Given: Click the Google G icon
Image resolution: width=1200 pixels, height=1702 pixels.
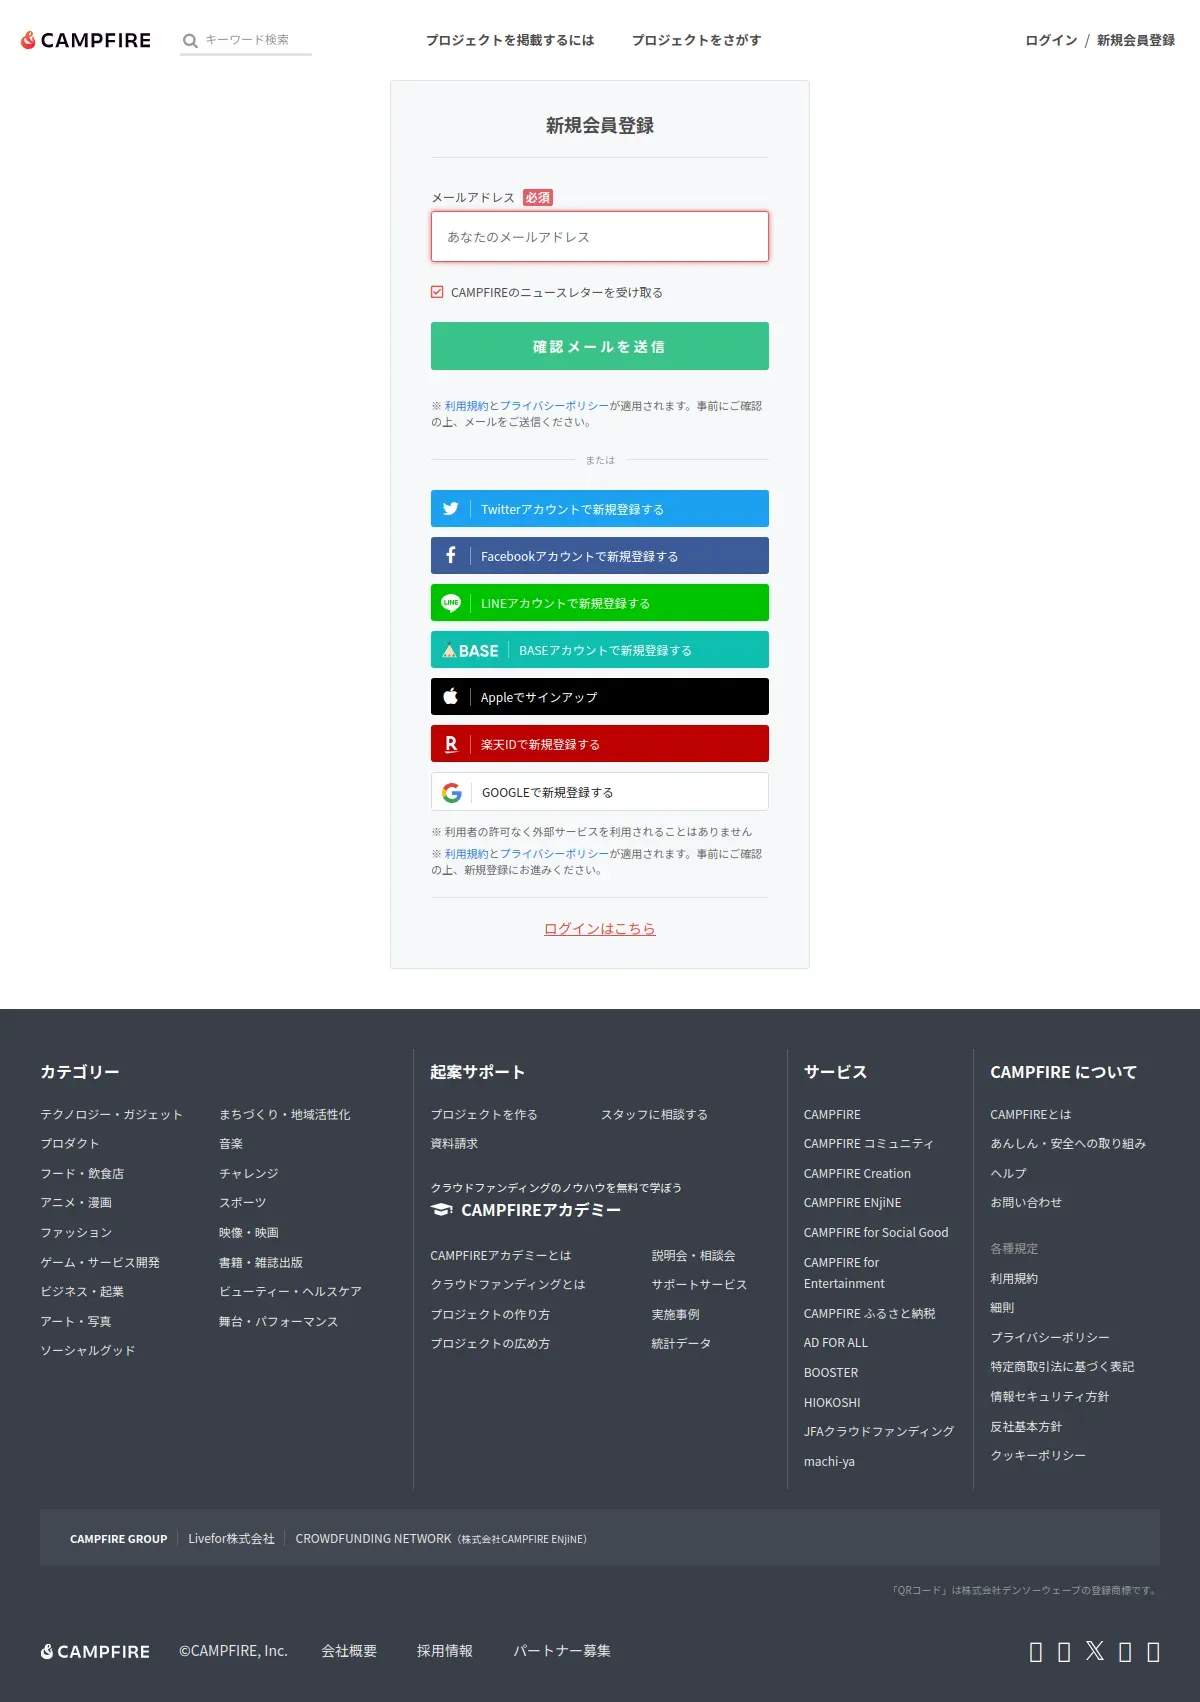Looking at the screenshot, I should (x=452, y=792).
